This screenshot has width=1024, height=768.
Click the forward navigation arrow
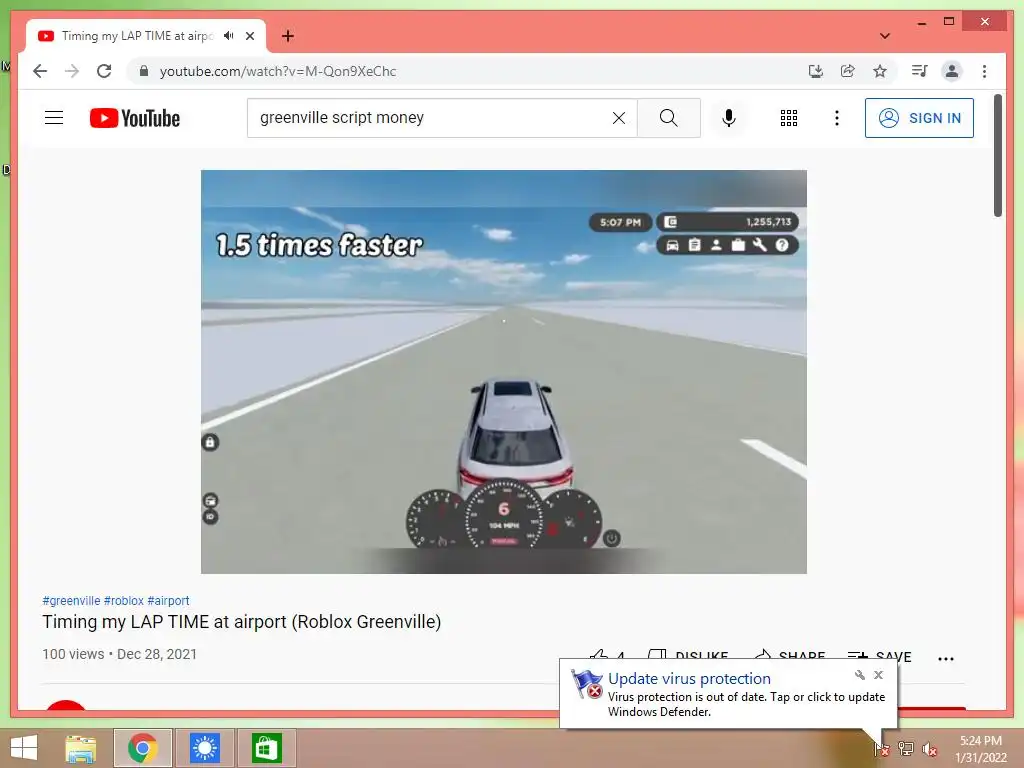[72, 71]
